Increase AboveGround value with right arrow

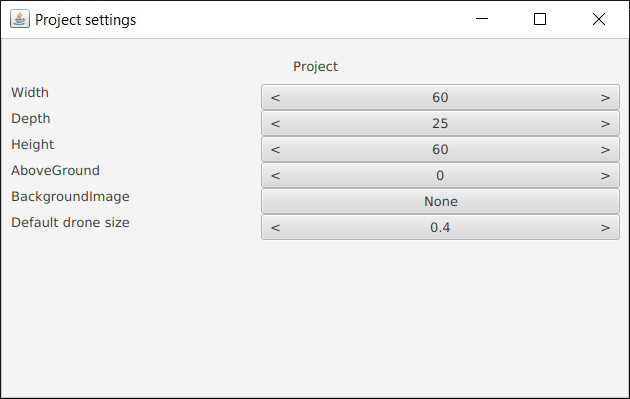pos(605,176)
